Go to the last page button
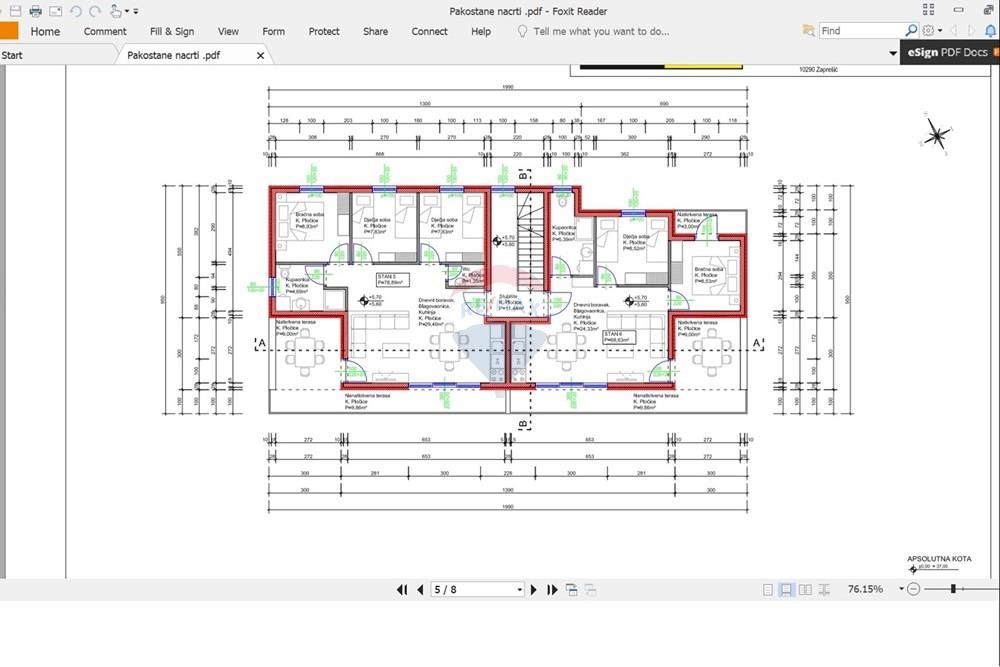 pos(552,590)
